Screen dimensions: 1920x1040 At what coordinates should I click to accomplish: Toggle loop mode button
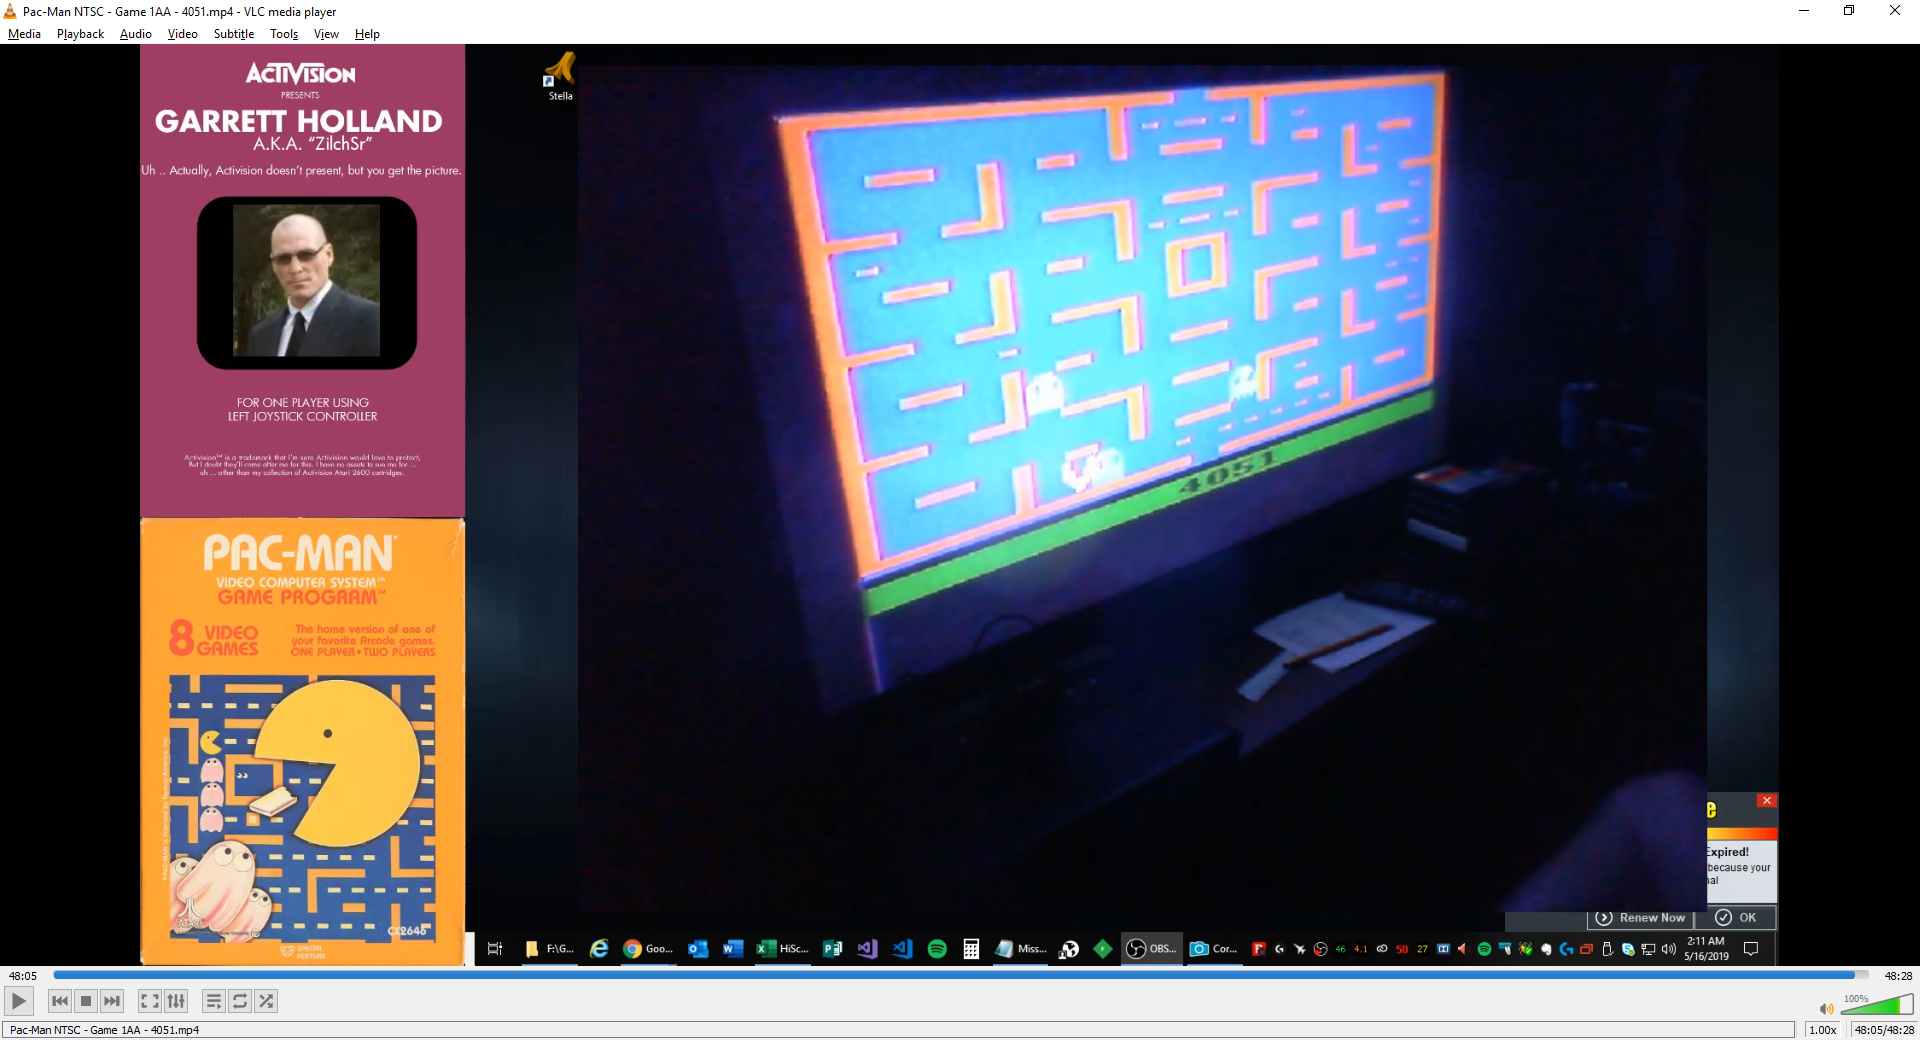pyautogui.click(x=240, y=1001)
